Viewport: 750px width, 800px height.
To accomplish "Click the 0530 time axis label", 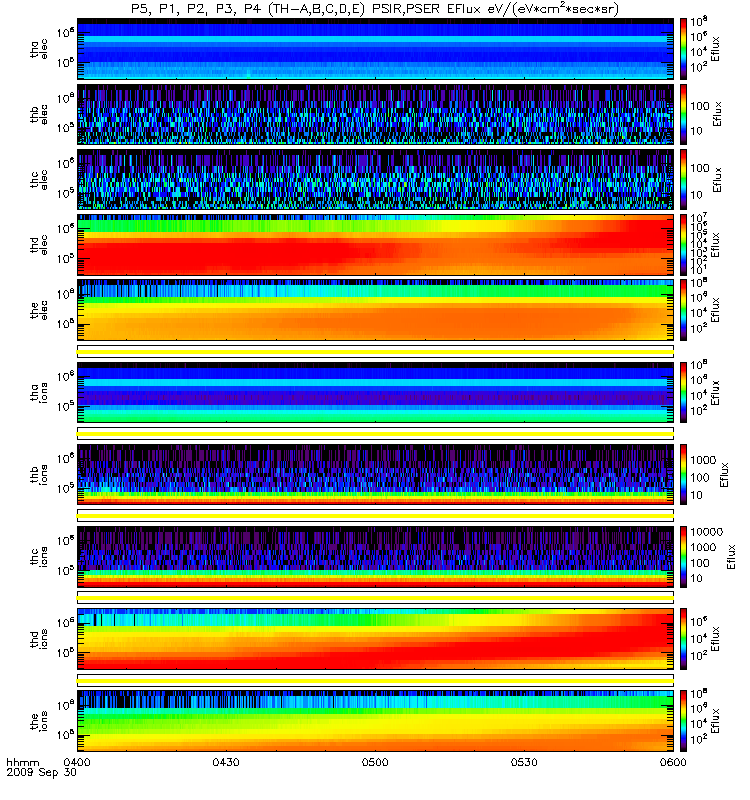I will pos(524,762).
